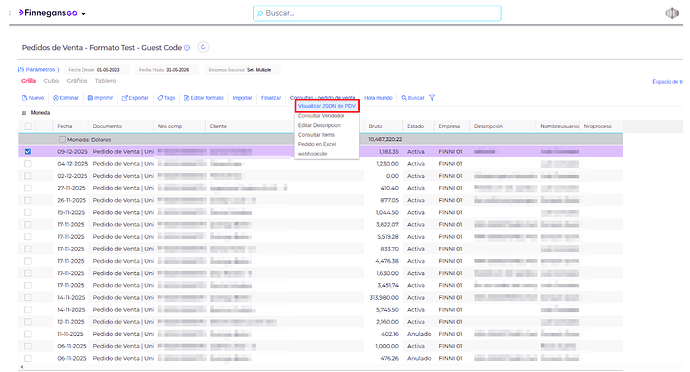This screenshot has width=690, height=372.
Task: Click the 10,487,320.22 group total
Action: click(x=385, y=140)
